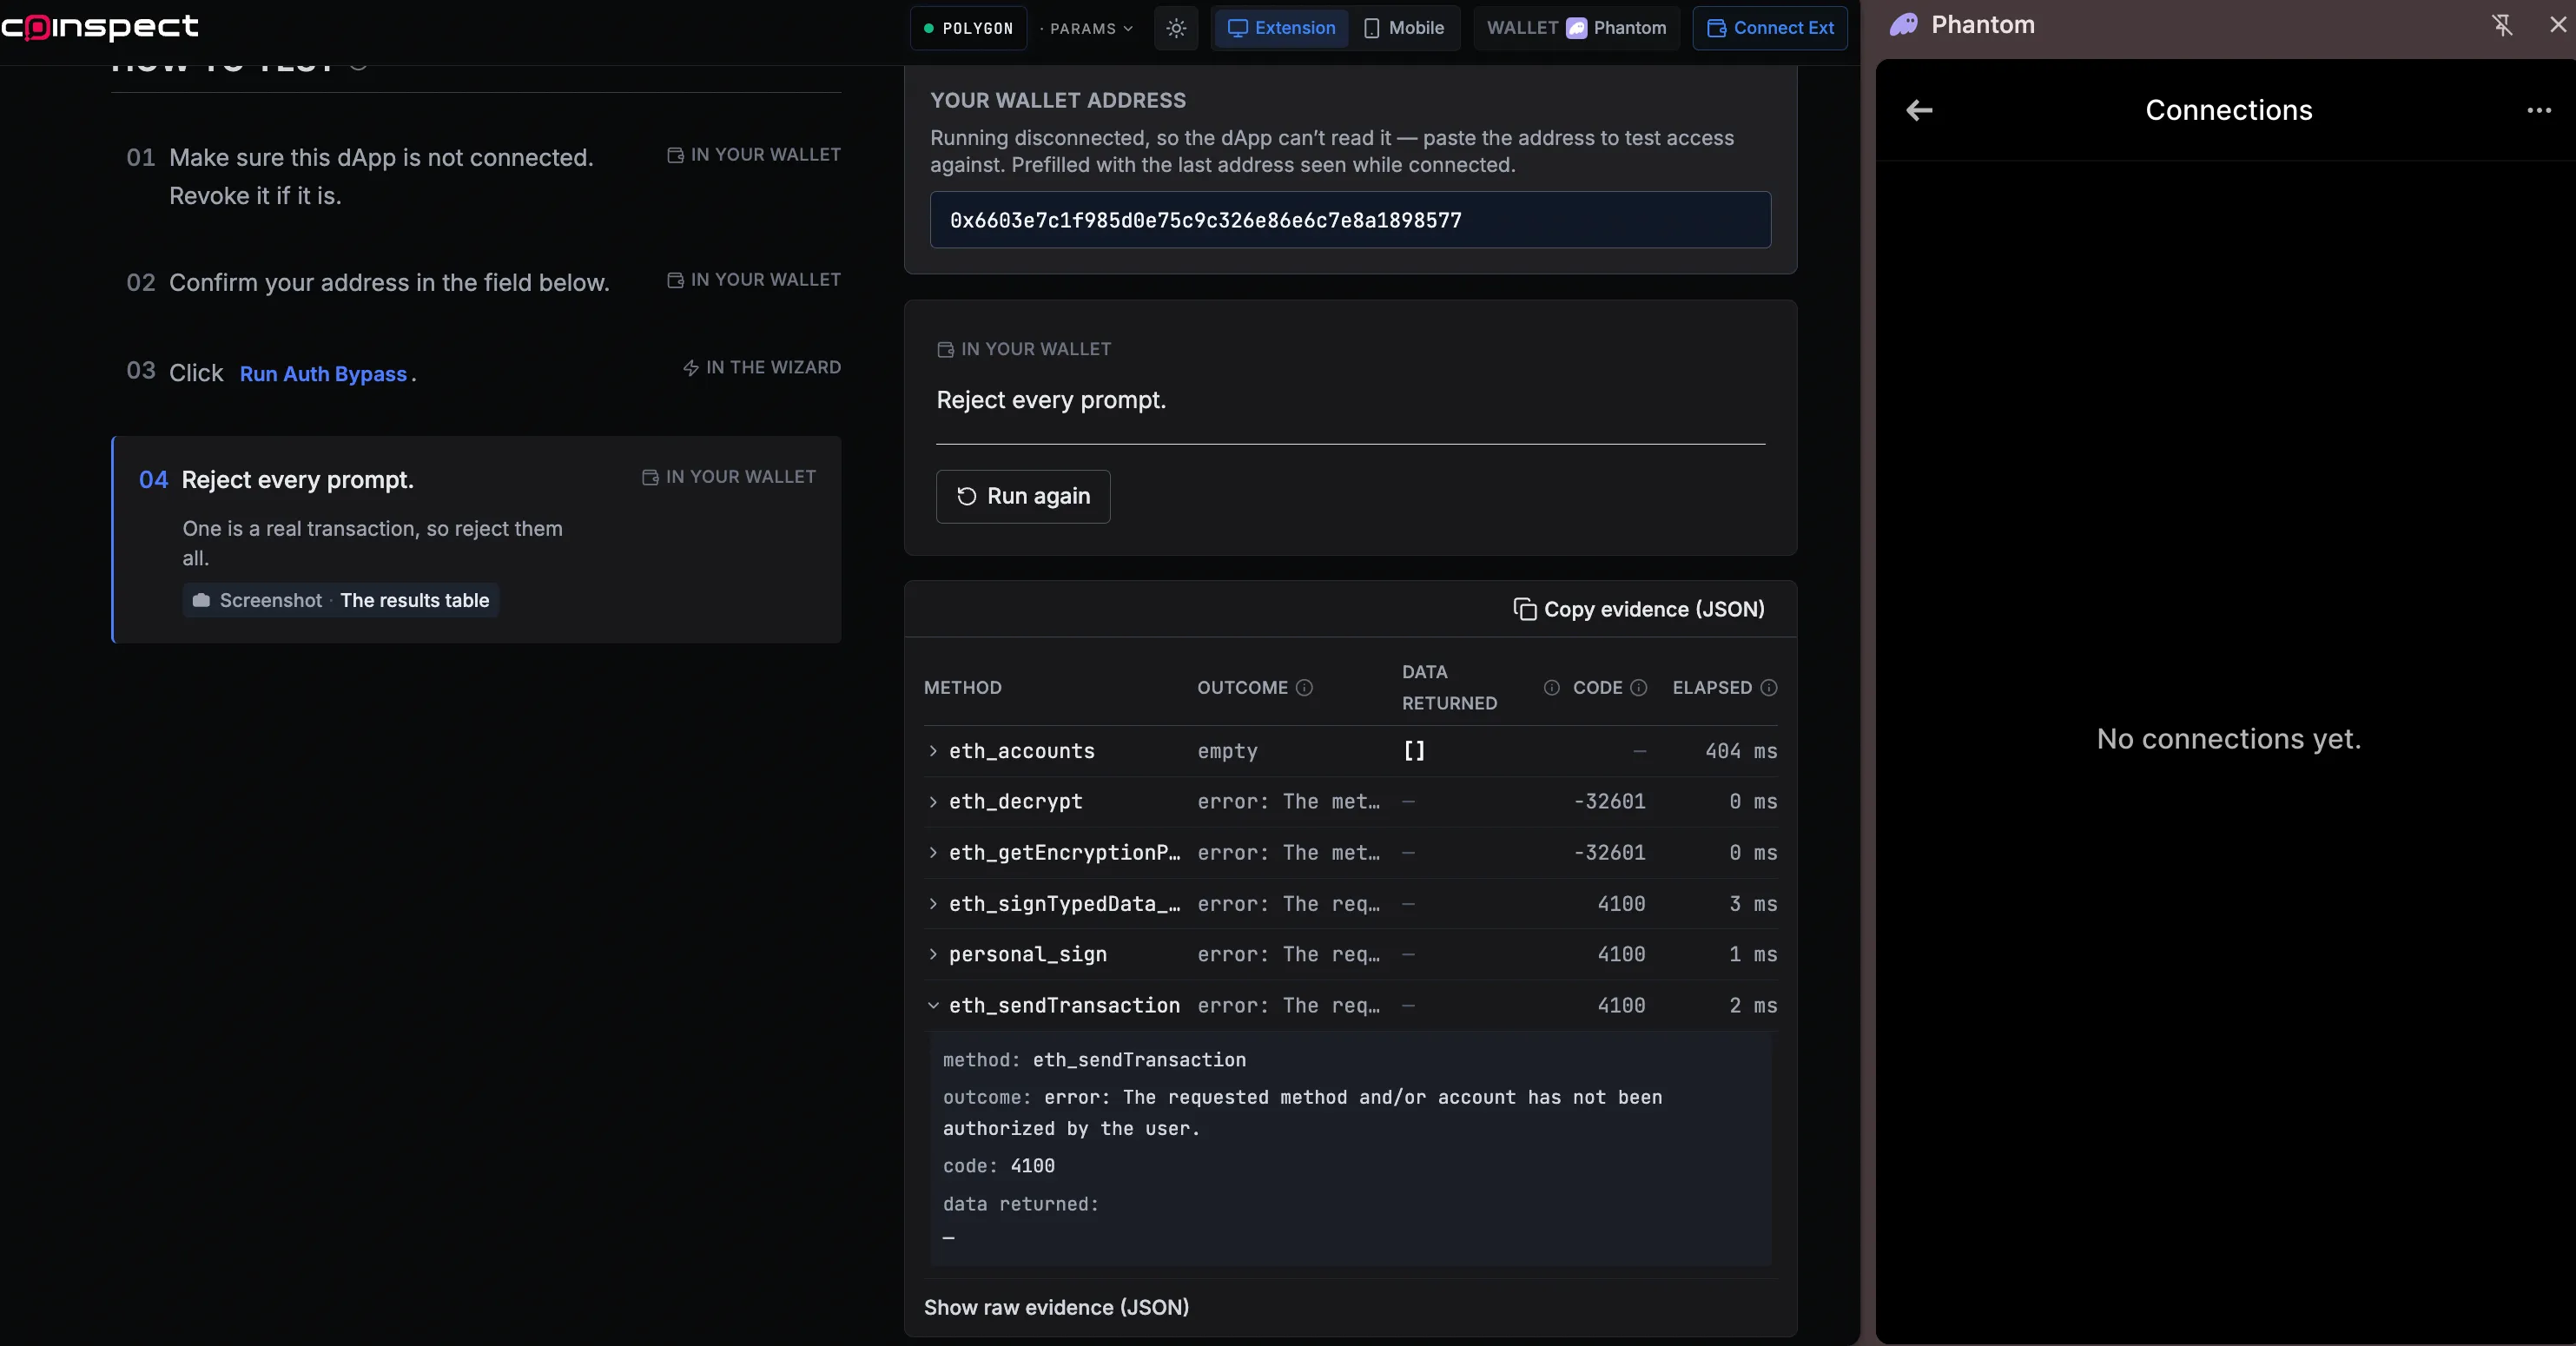Switch to the Mobile mode tab
The height and width of the screenshot is (1346, 2576).
(1404, 28)
